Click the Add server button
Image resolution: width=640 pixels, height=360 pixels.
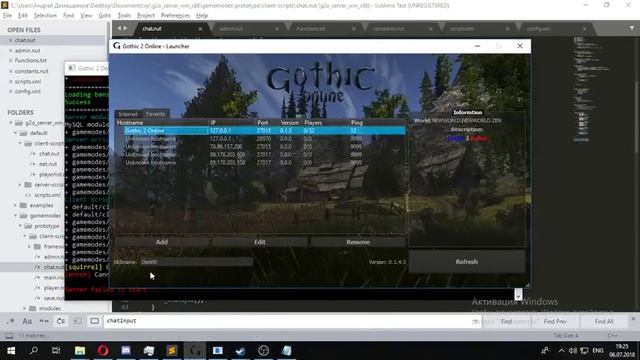[162, 242]
